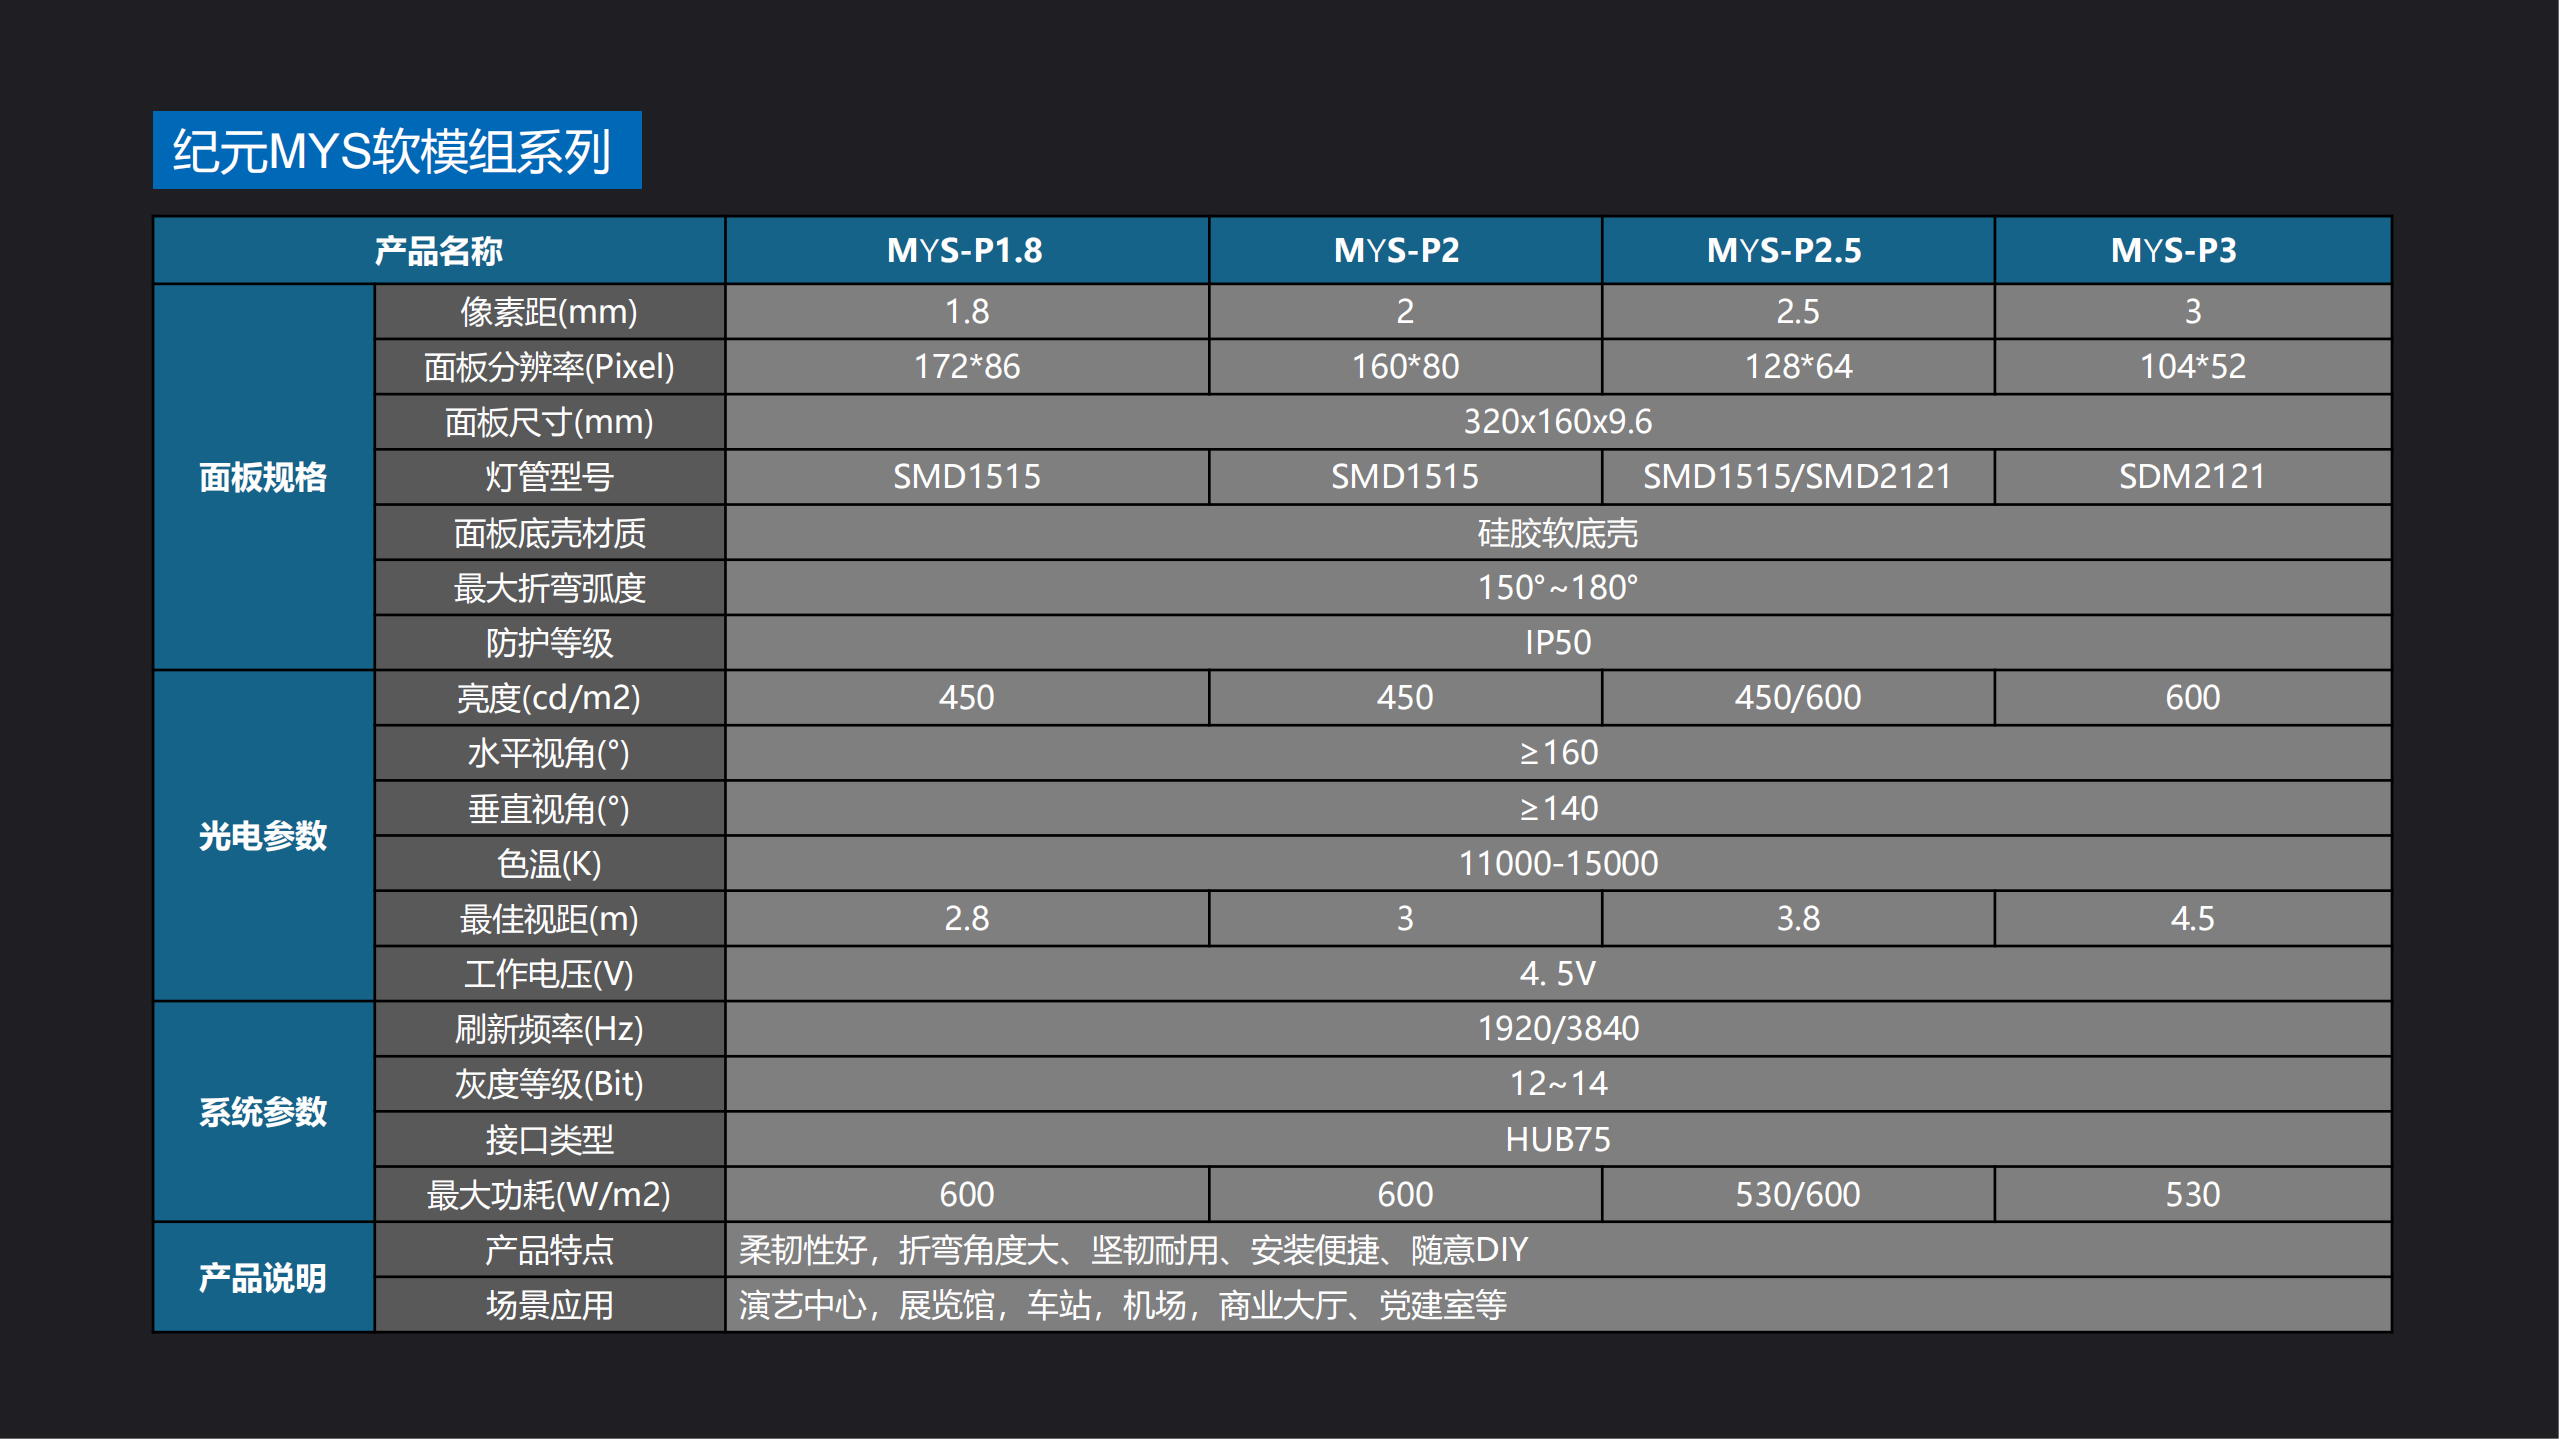Click the 3.8 viewing distance cell
This screenshot has width=2560, height=1440.
tap(1797, 919)
